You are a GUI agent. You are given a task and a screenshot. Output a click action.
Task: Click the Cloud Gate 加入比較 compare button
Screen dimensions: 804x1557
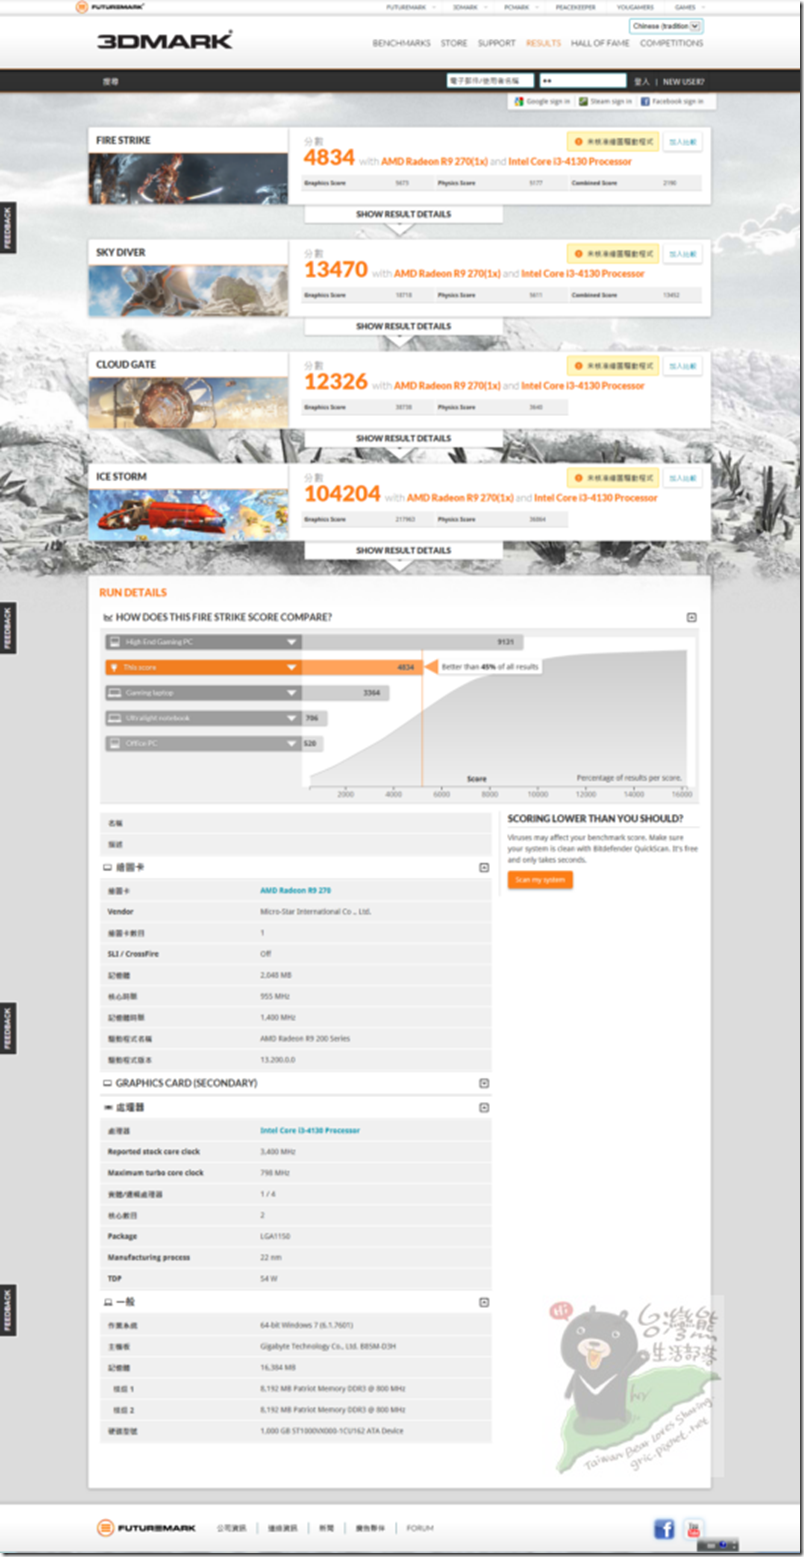click(683, 367)
